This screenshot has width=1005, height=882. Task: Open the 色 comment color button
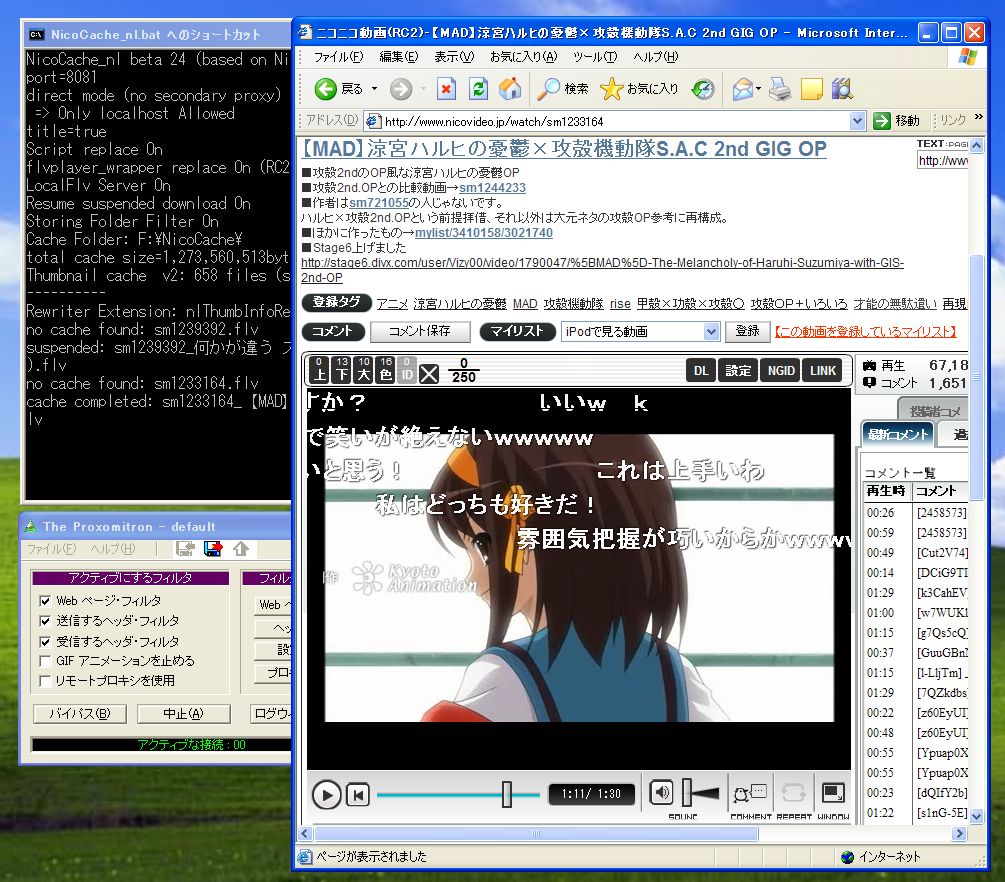click(x=386, y=370)
